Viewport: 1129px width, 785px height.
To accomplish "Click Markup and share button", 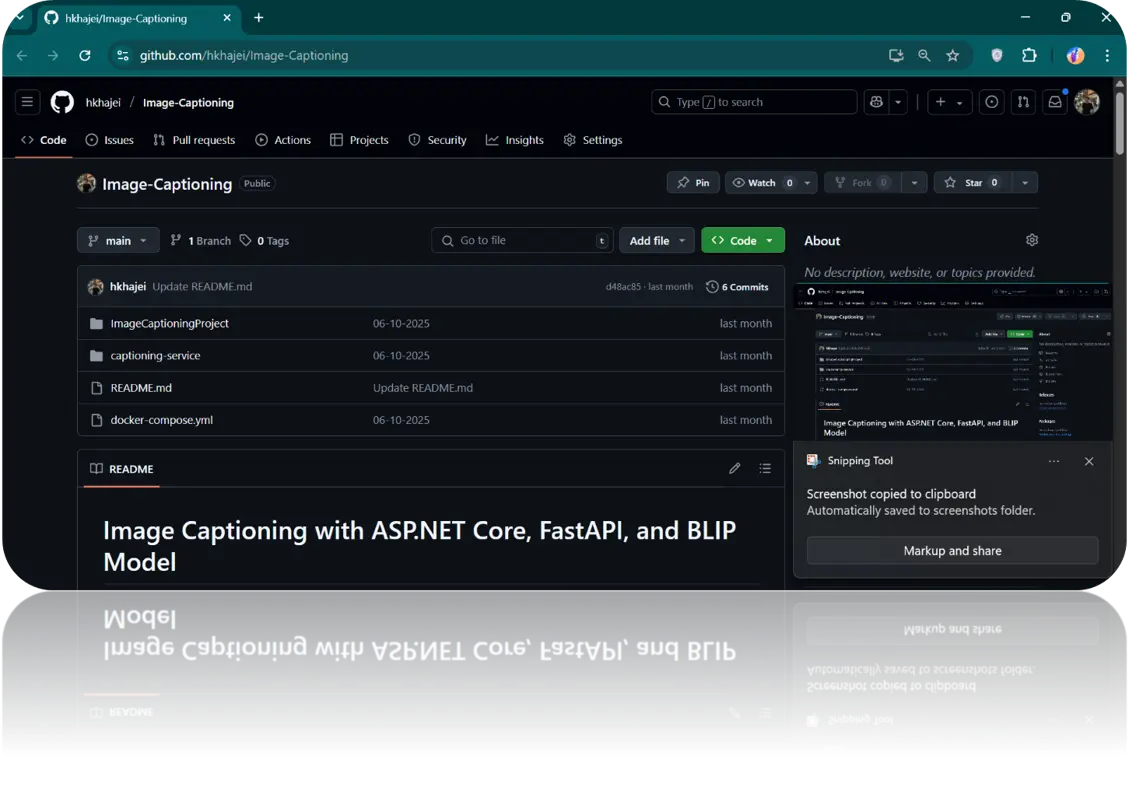I will click(952, 551).
